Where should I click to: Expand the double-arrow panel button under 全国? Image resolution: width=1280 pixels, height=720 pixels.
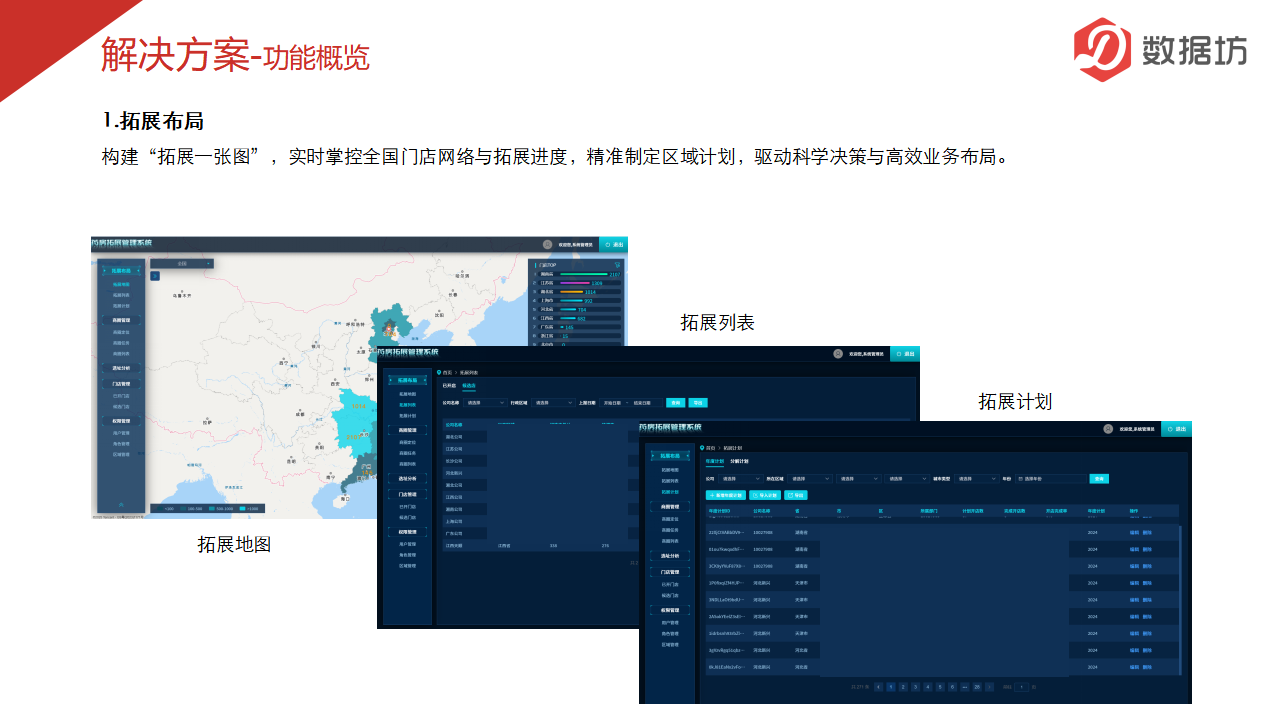[x=155, y=276]
